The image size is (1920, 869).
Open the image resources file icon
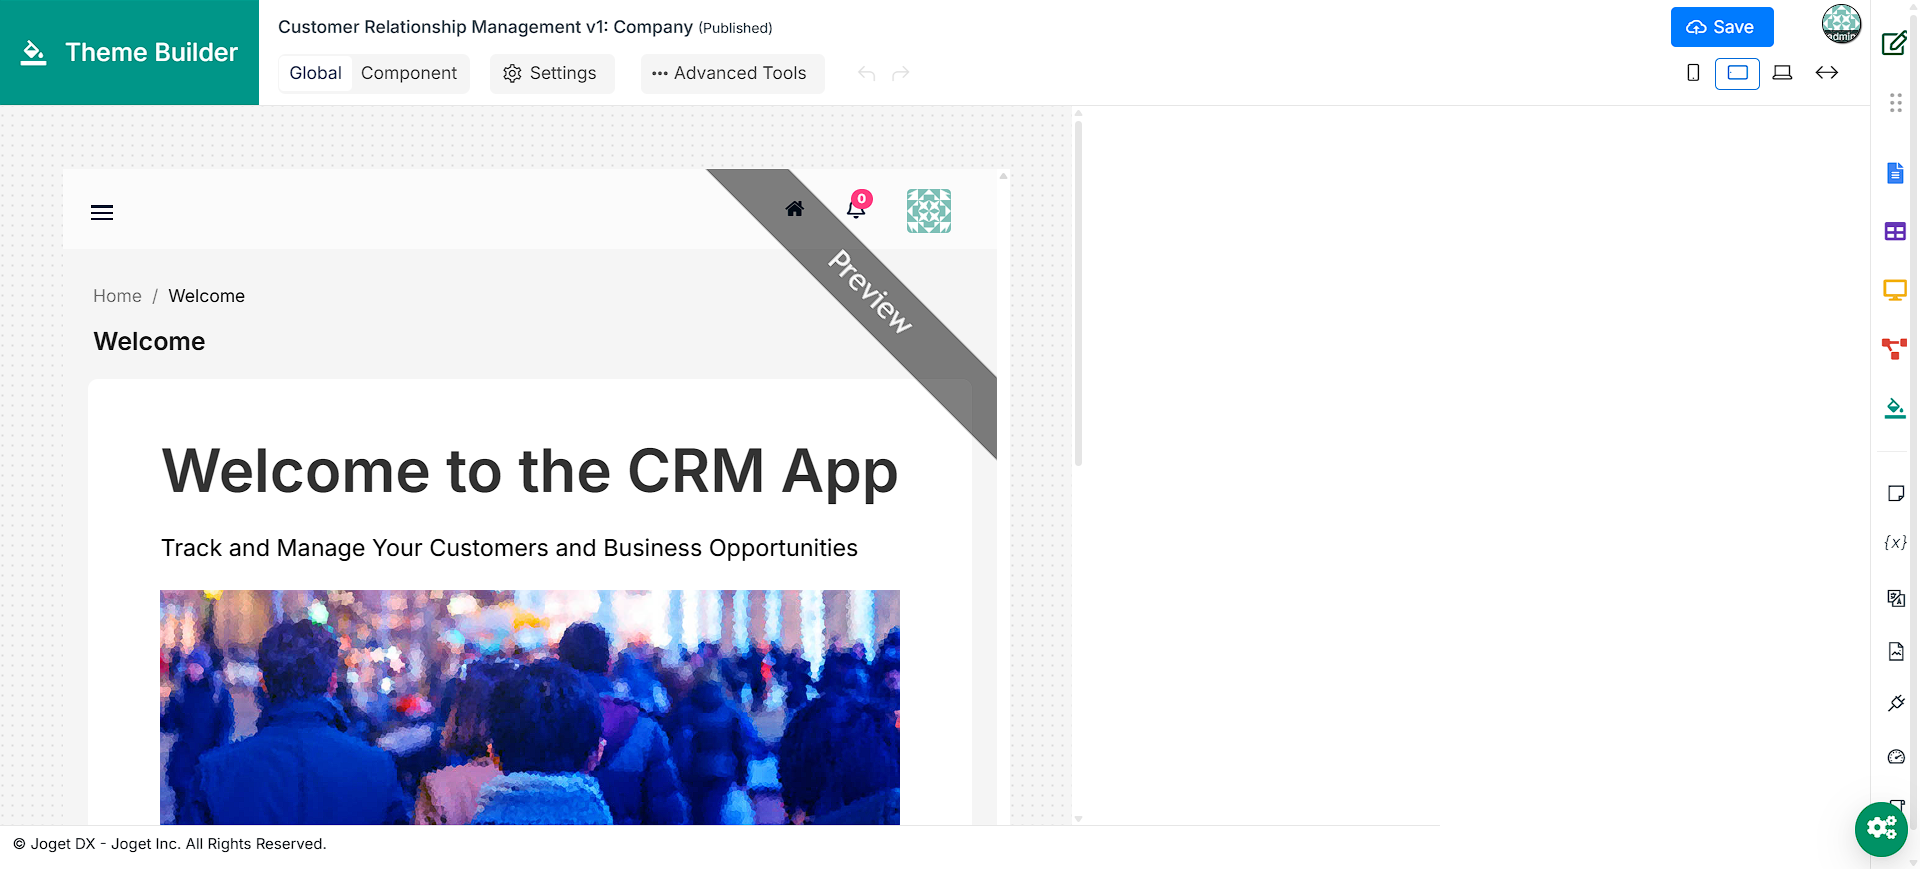(x=1896, y=651)
